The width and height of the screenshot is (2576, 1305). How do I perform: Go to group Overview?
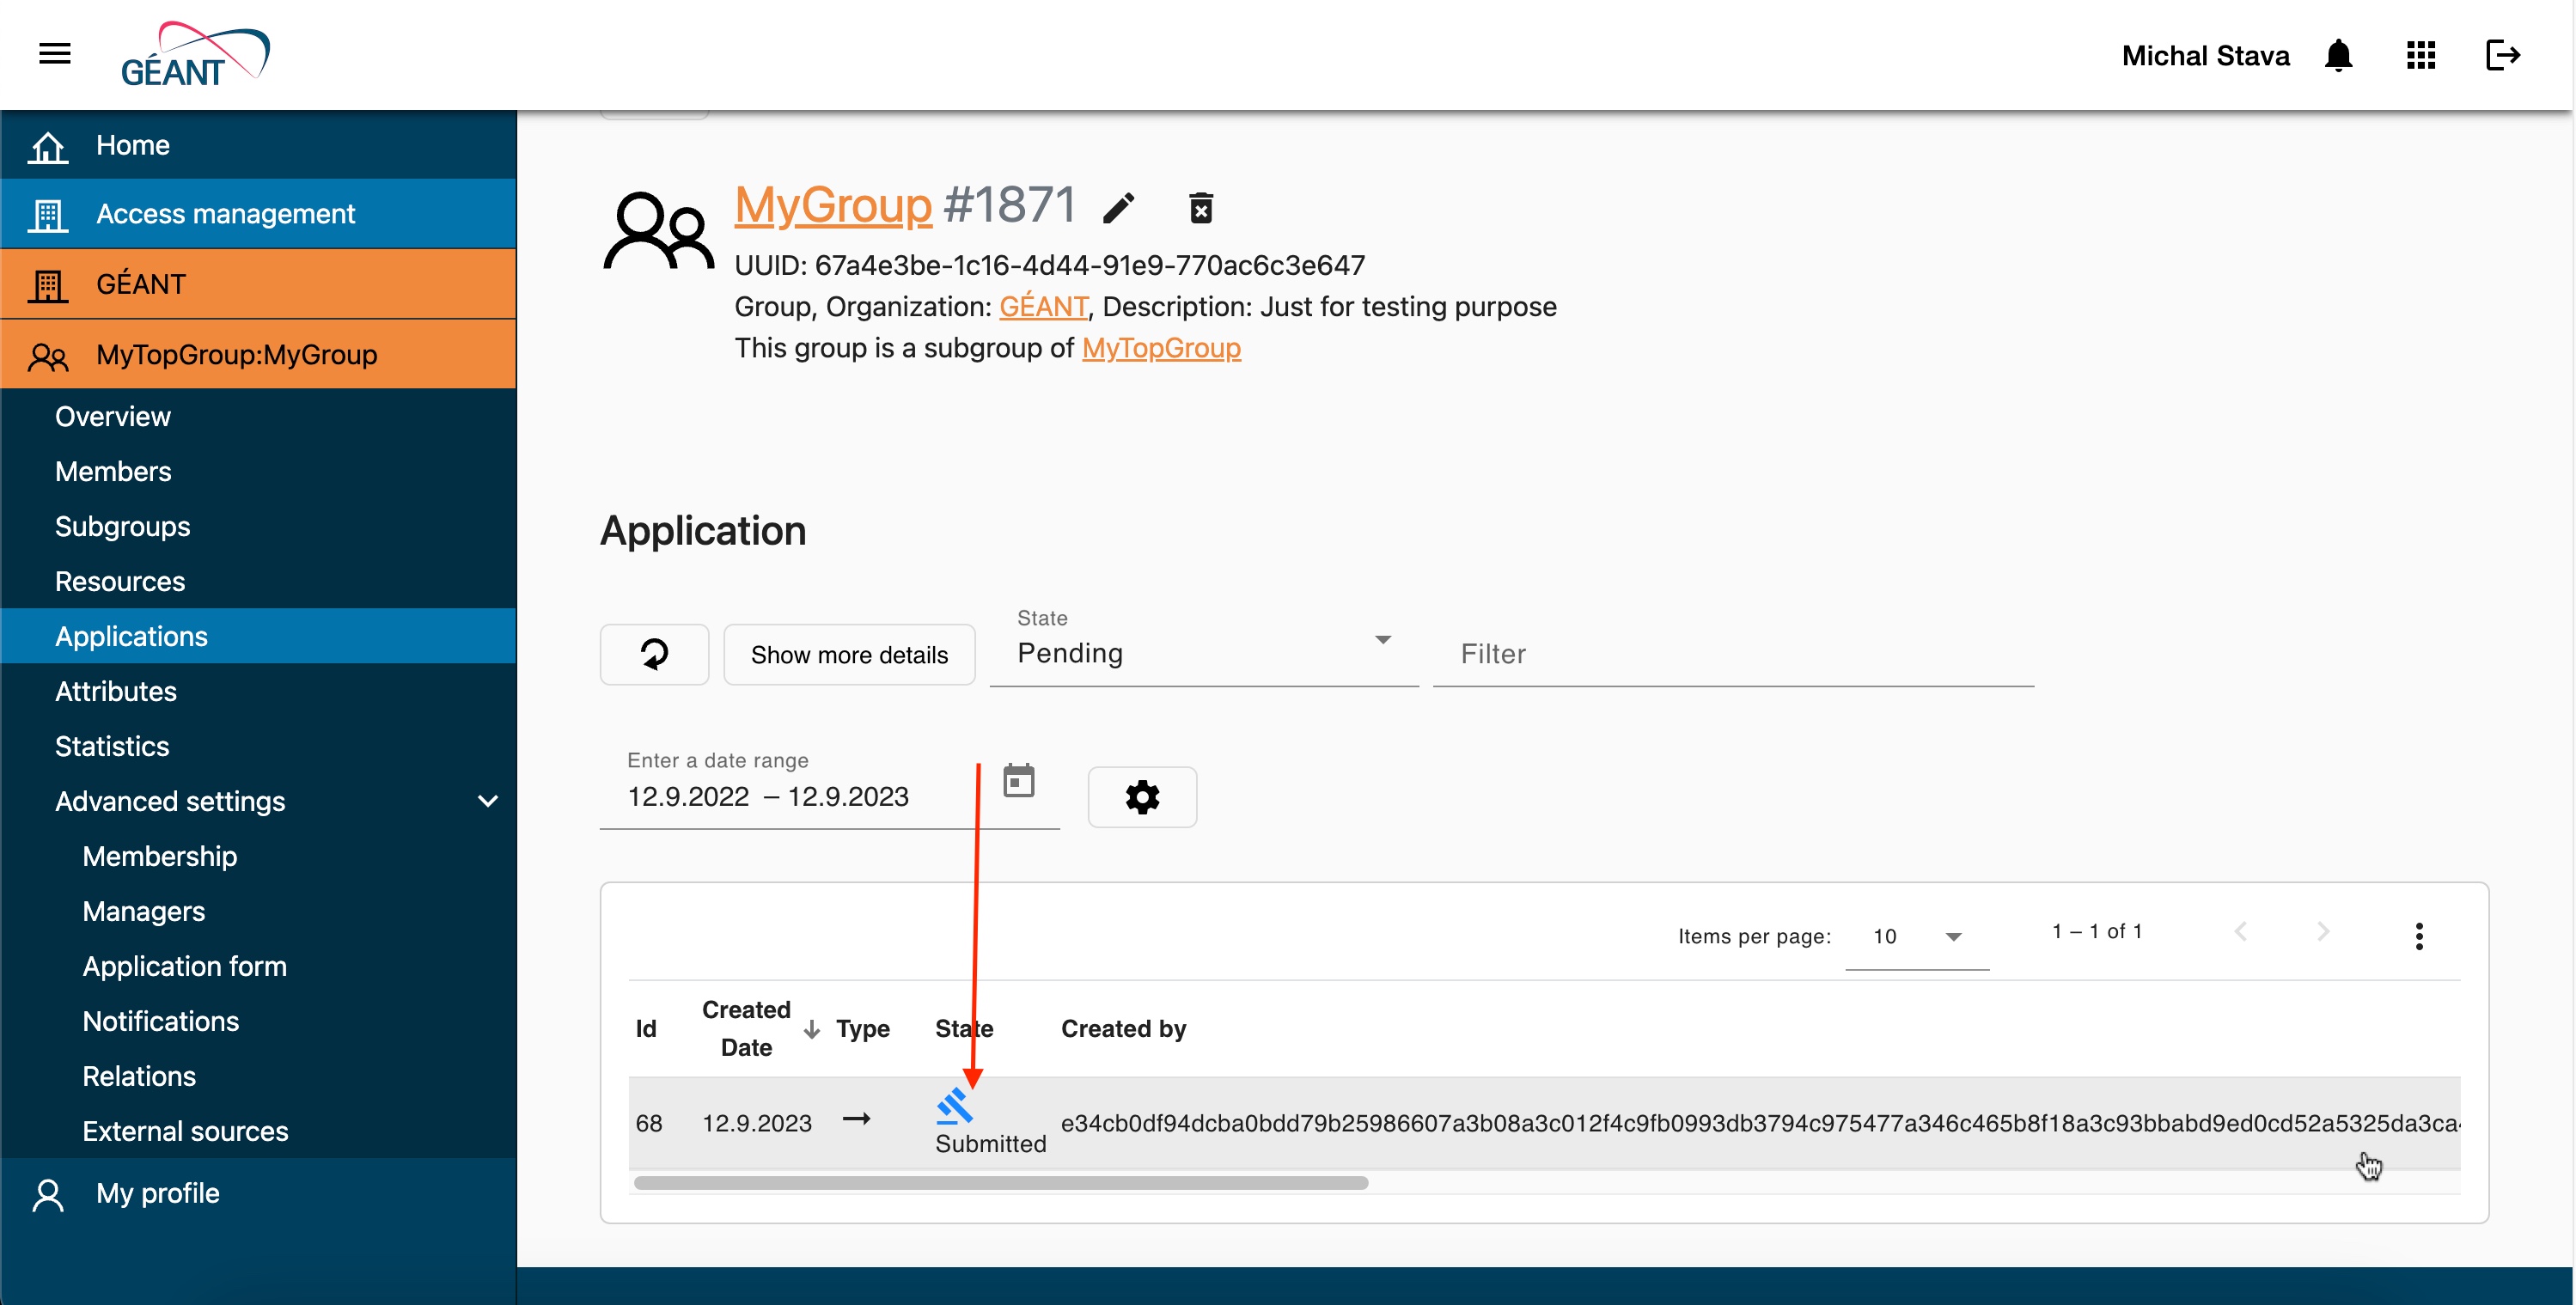click(x=258, y=416)
